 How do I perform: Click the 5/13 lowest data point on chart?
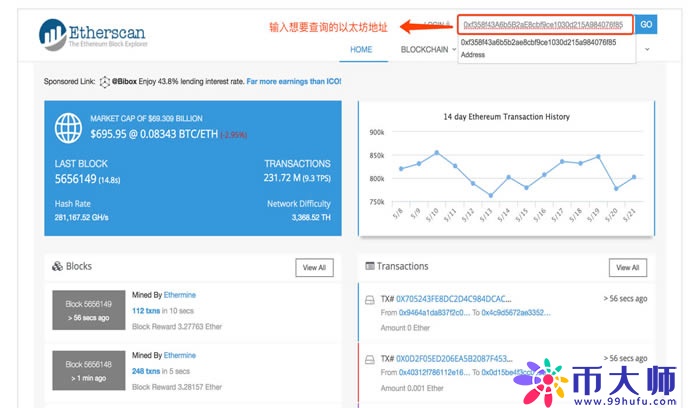coord(491,195)
